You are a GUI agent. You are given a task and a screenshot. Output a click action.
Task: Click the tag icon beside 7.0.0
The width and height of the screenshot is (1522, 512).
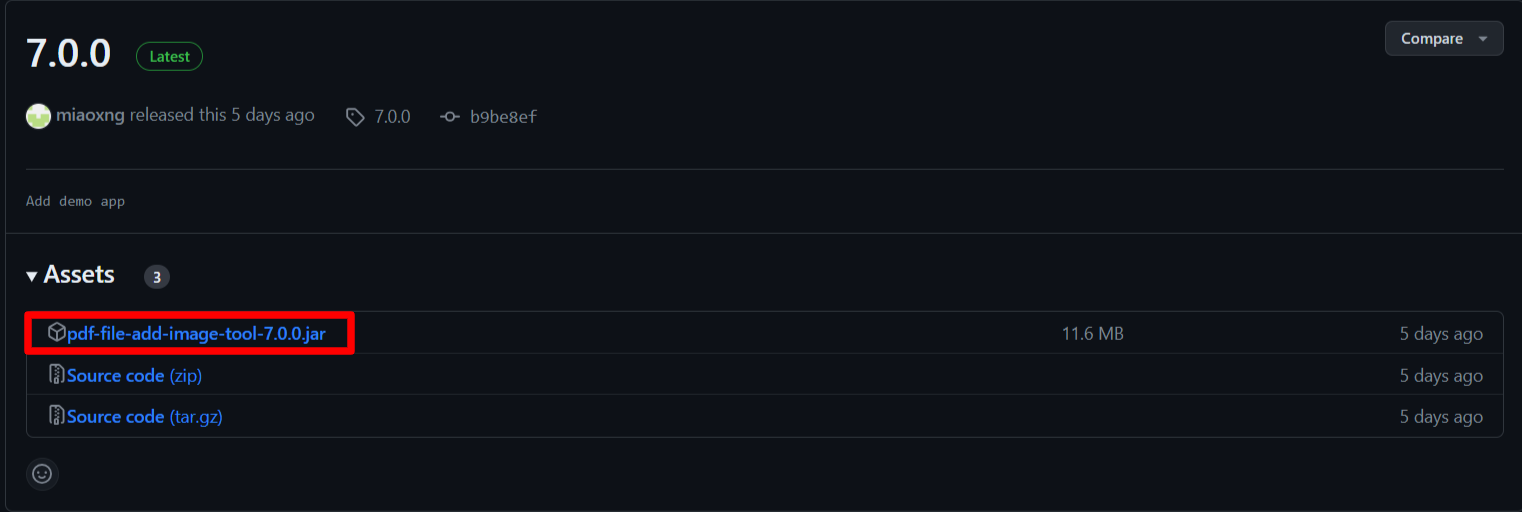point(355,117)
